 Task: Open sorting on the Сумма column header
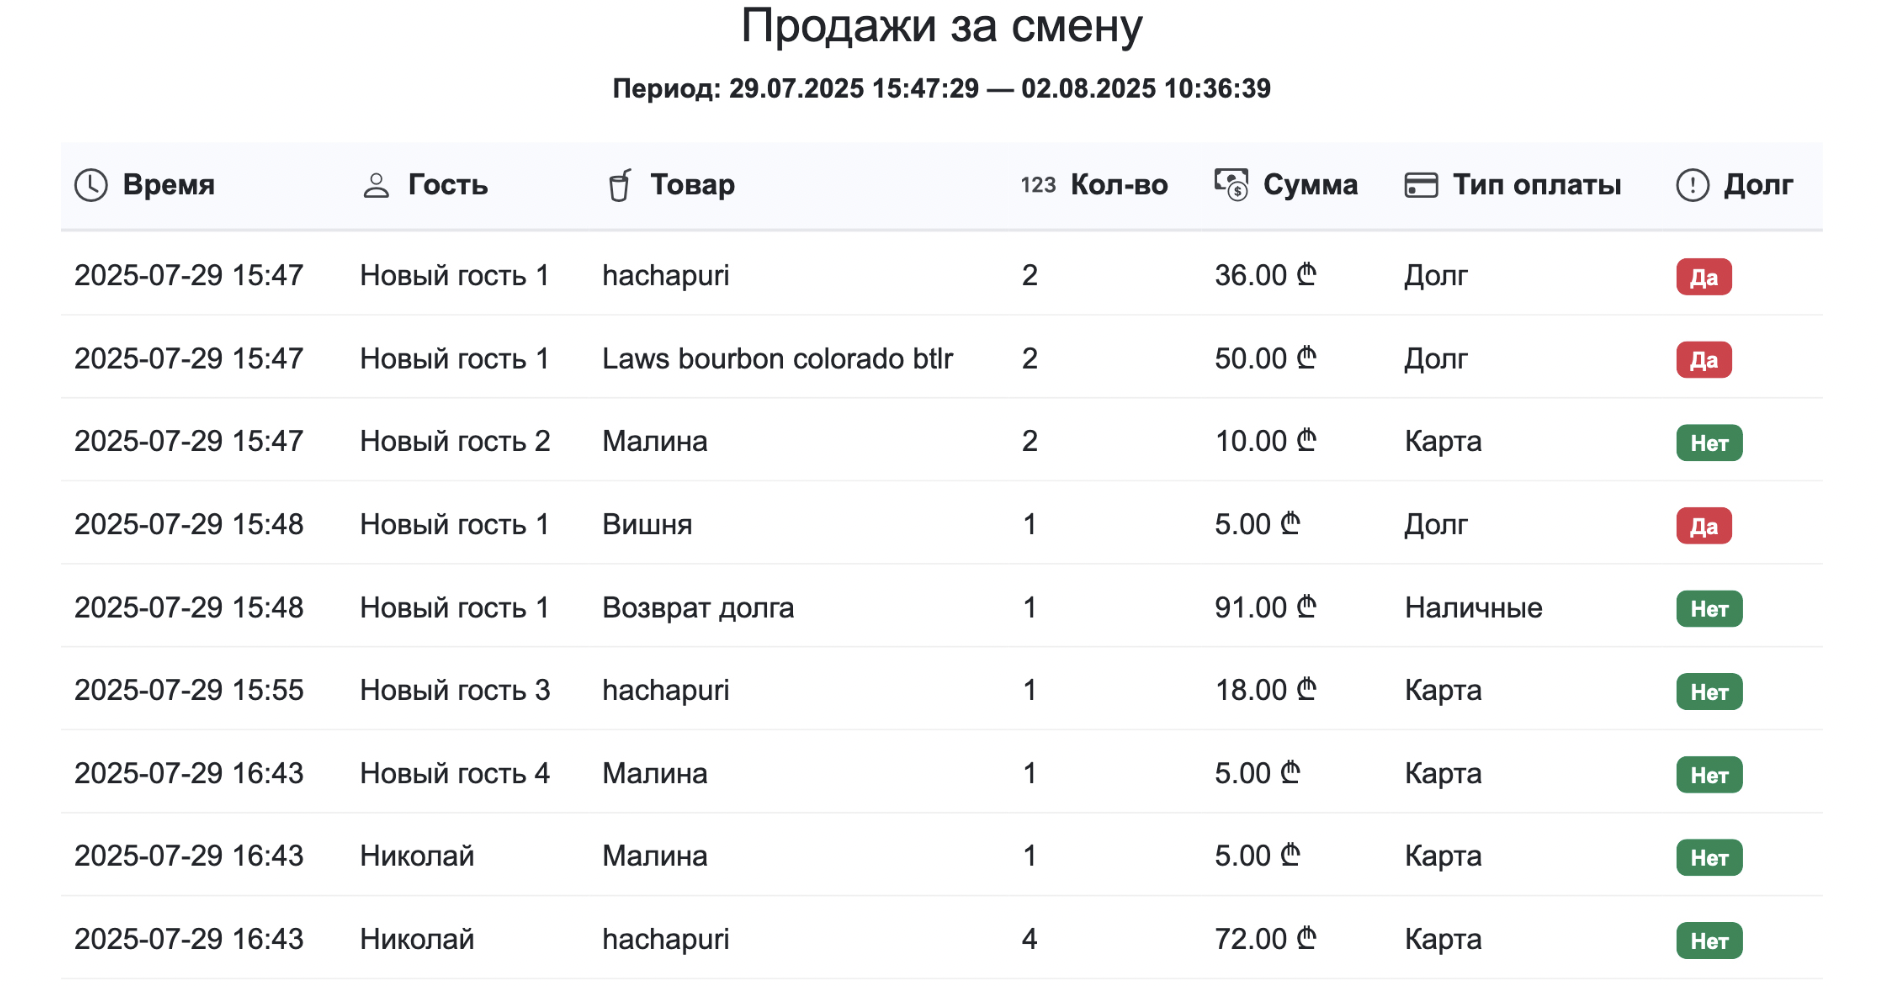(1310, 184)
